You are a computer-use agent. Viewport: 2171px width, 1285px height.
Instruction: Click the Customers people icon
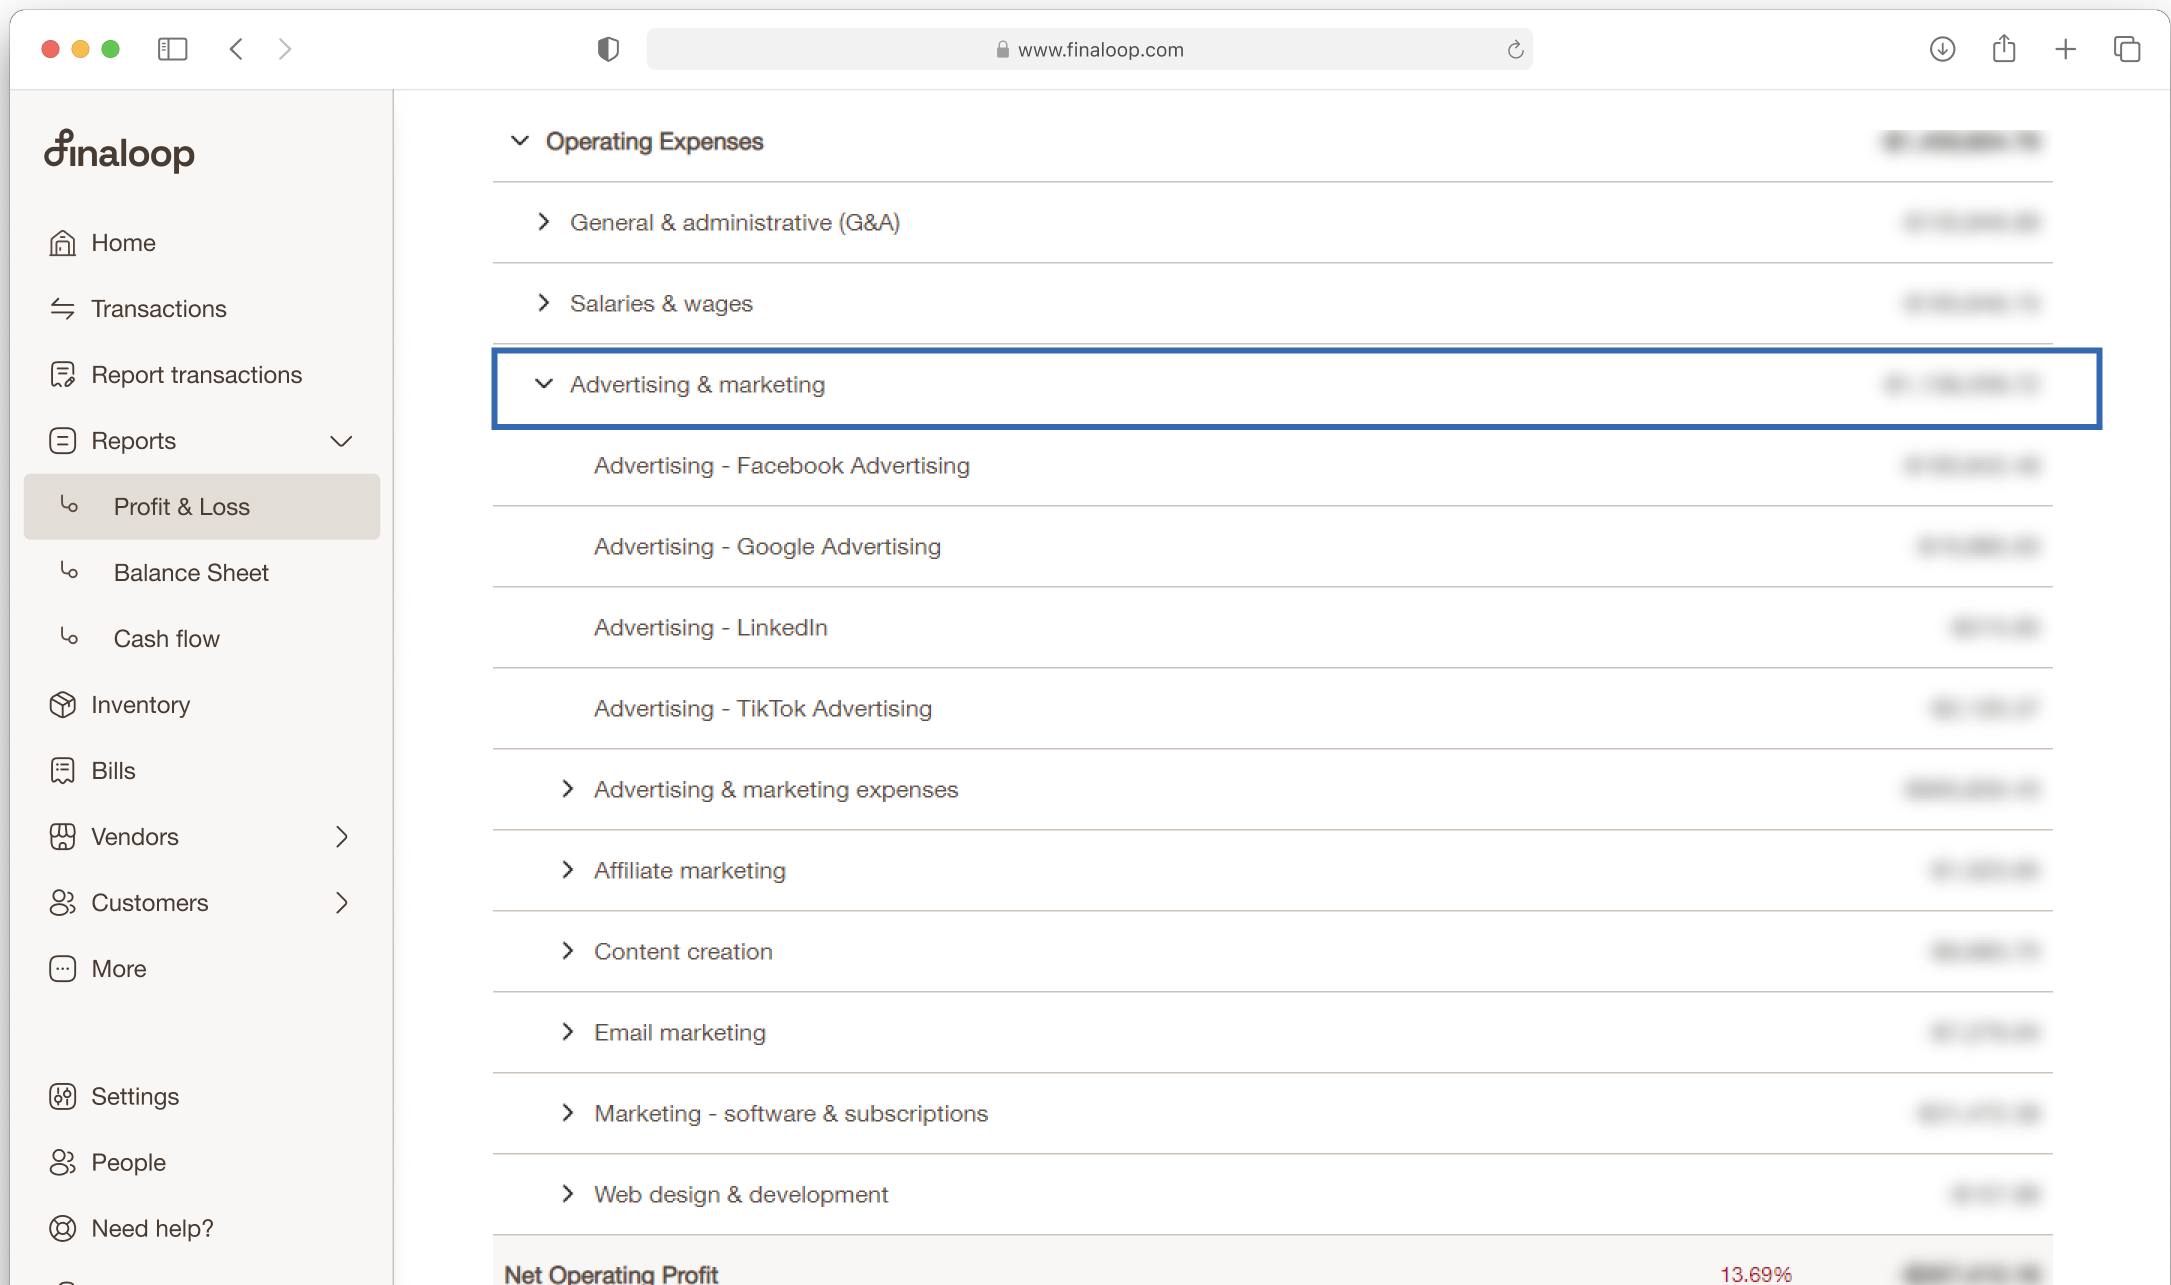(x=62, y=903)
